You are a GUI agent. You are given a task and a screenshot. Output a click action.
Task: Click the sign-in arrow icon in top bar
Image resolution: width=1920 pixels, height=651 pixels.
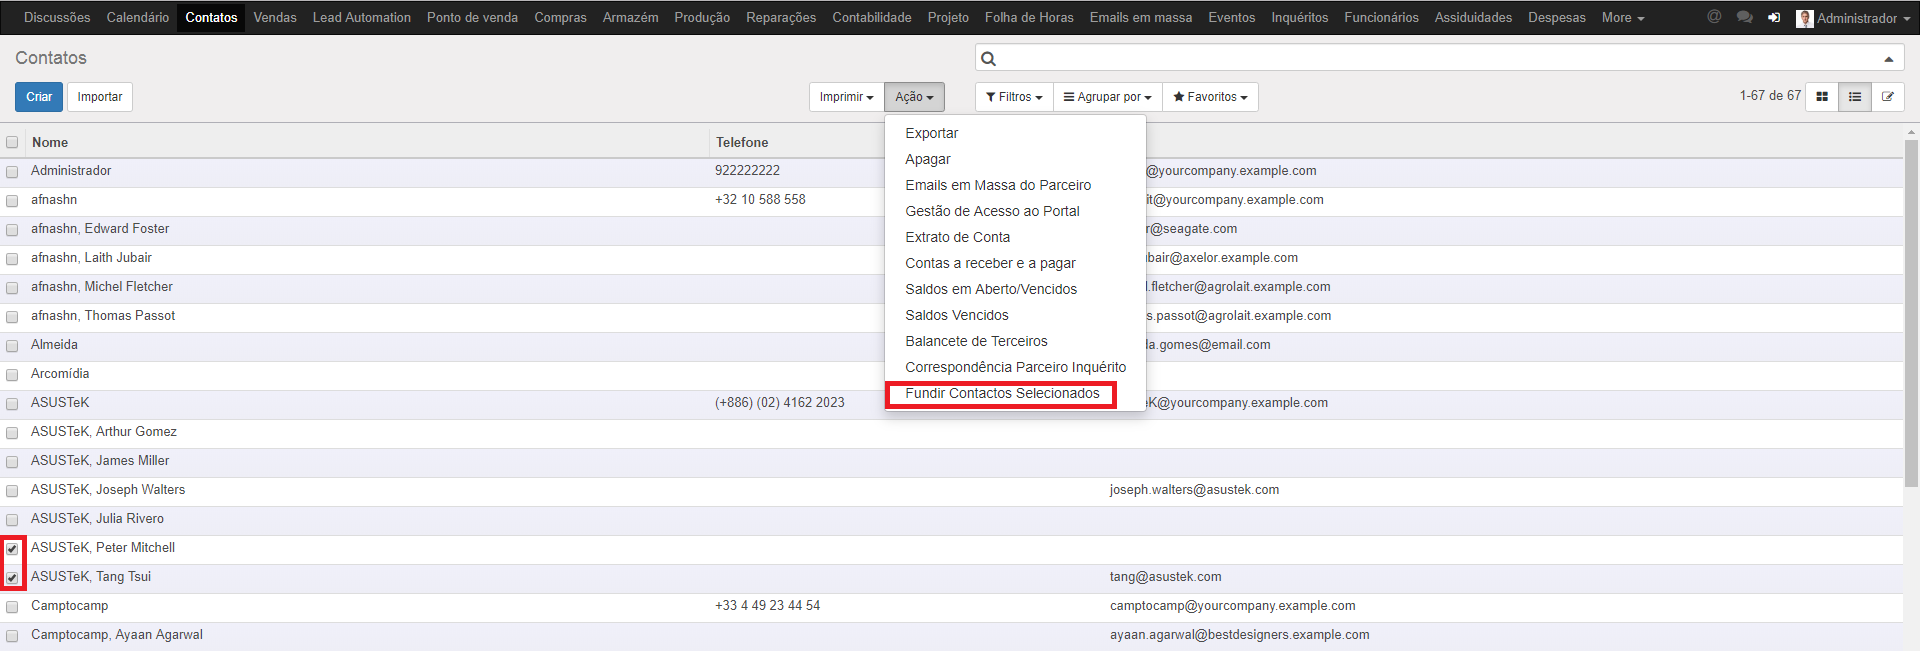pos(1774,18)
